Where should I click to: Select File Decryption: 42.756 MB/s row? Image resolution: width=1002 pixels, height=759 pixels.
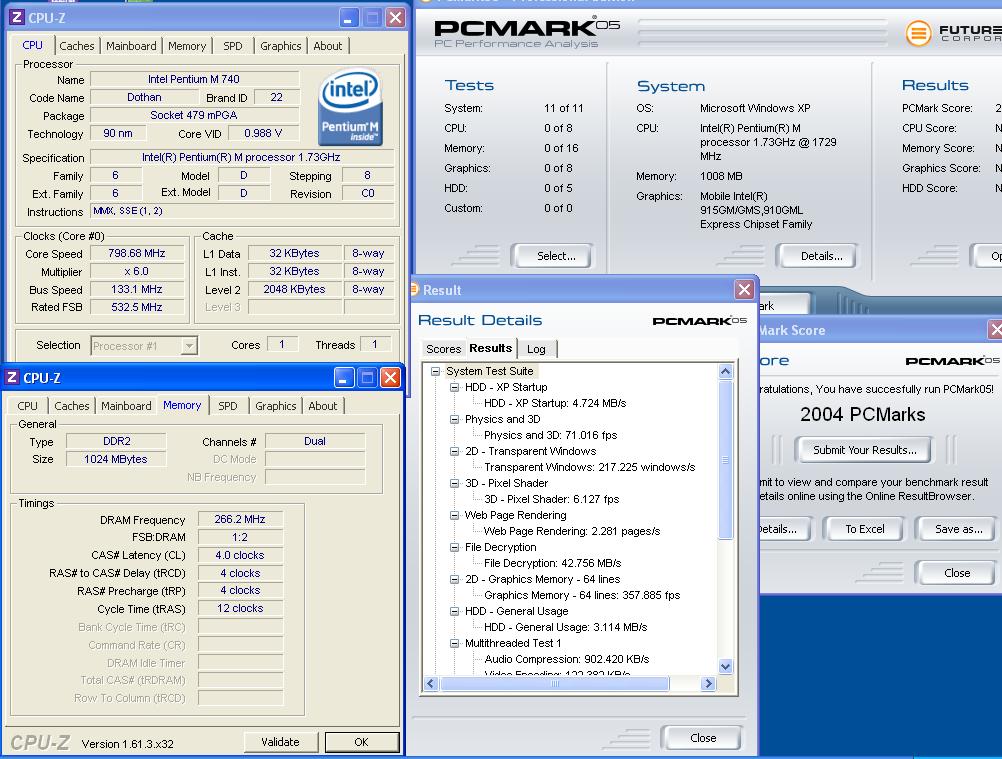tap(552, 563)
